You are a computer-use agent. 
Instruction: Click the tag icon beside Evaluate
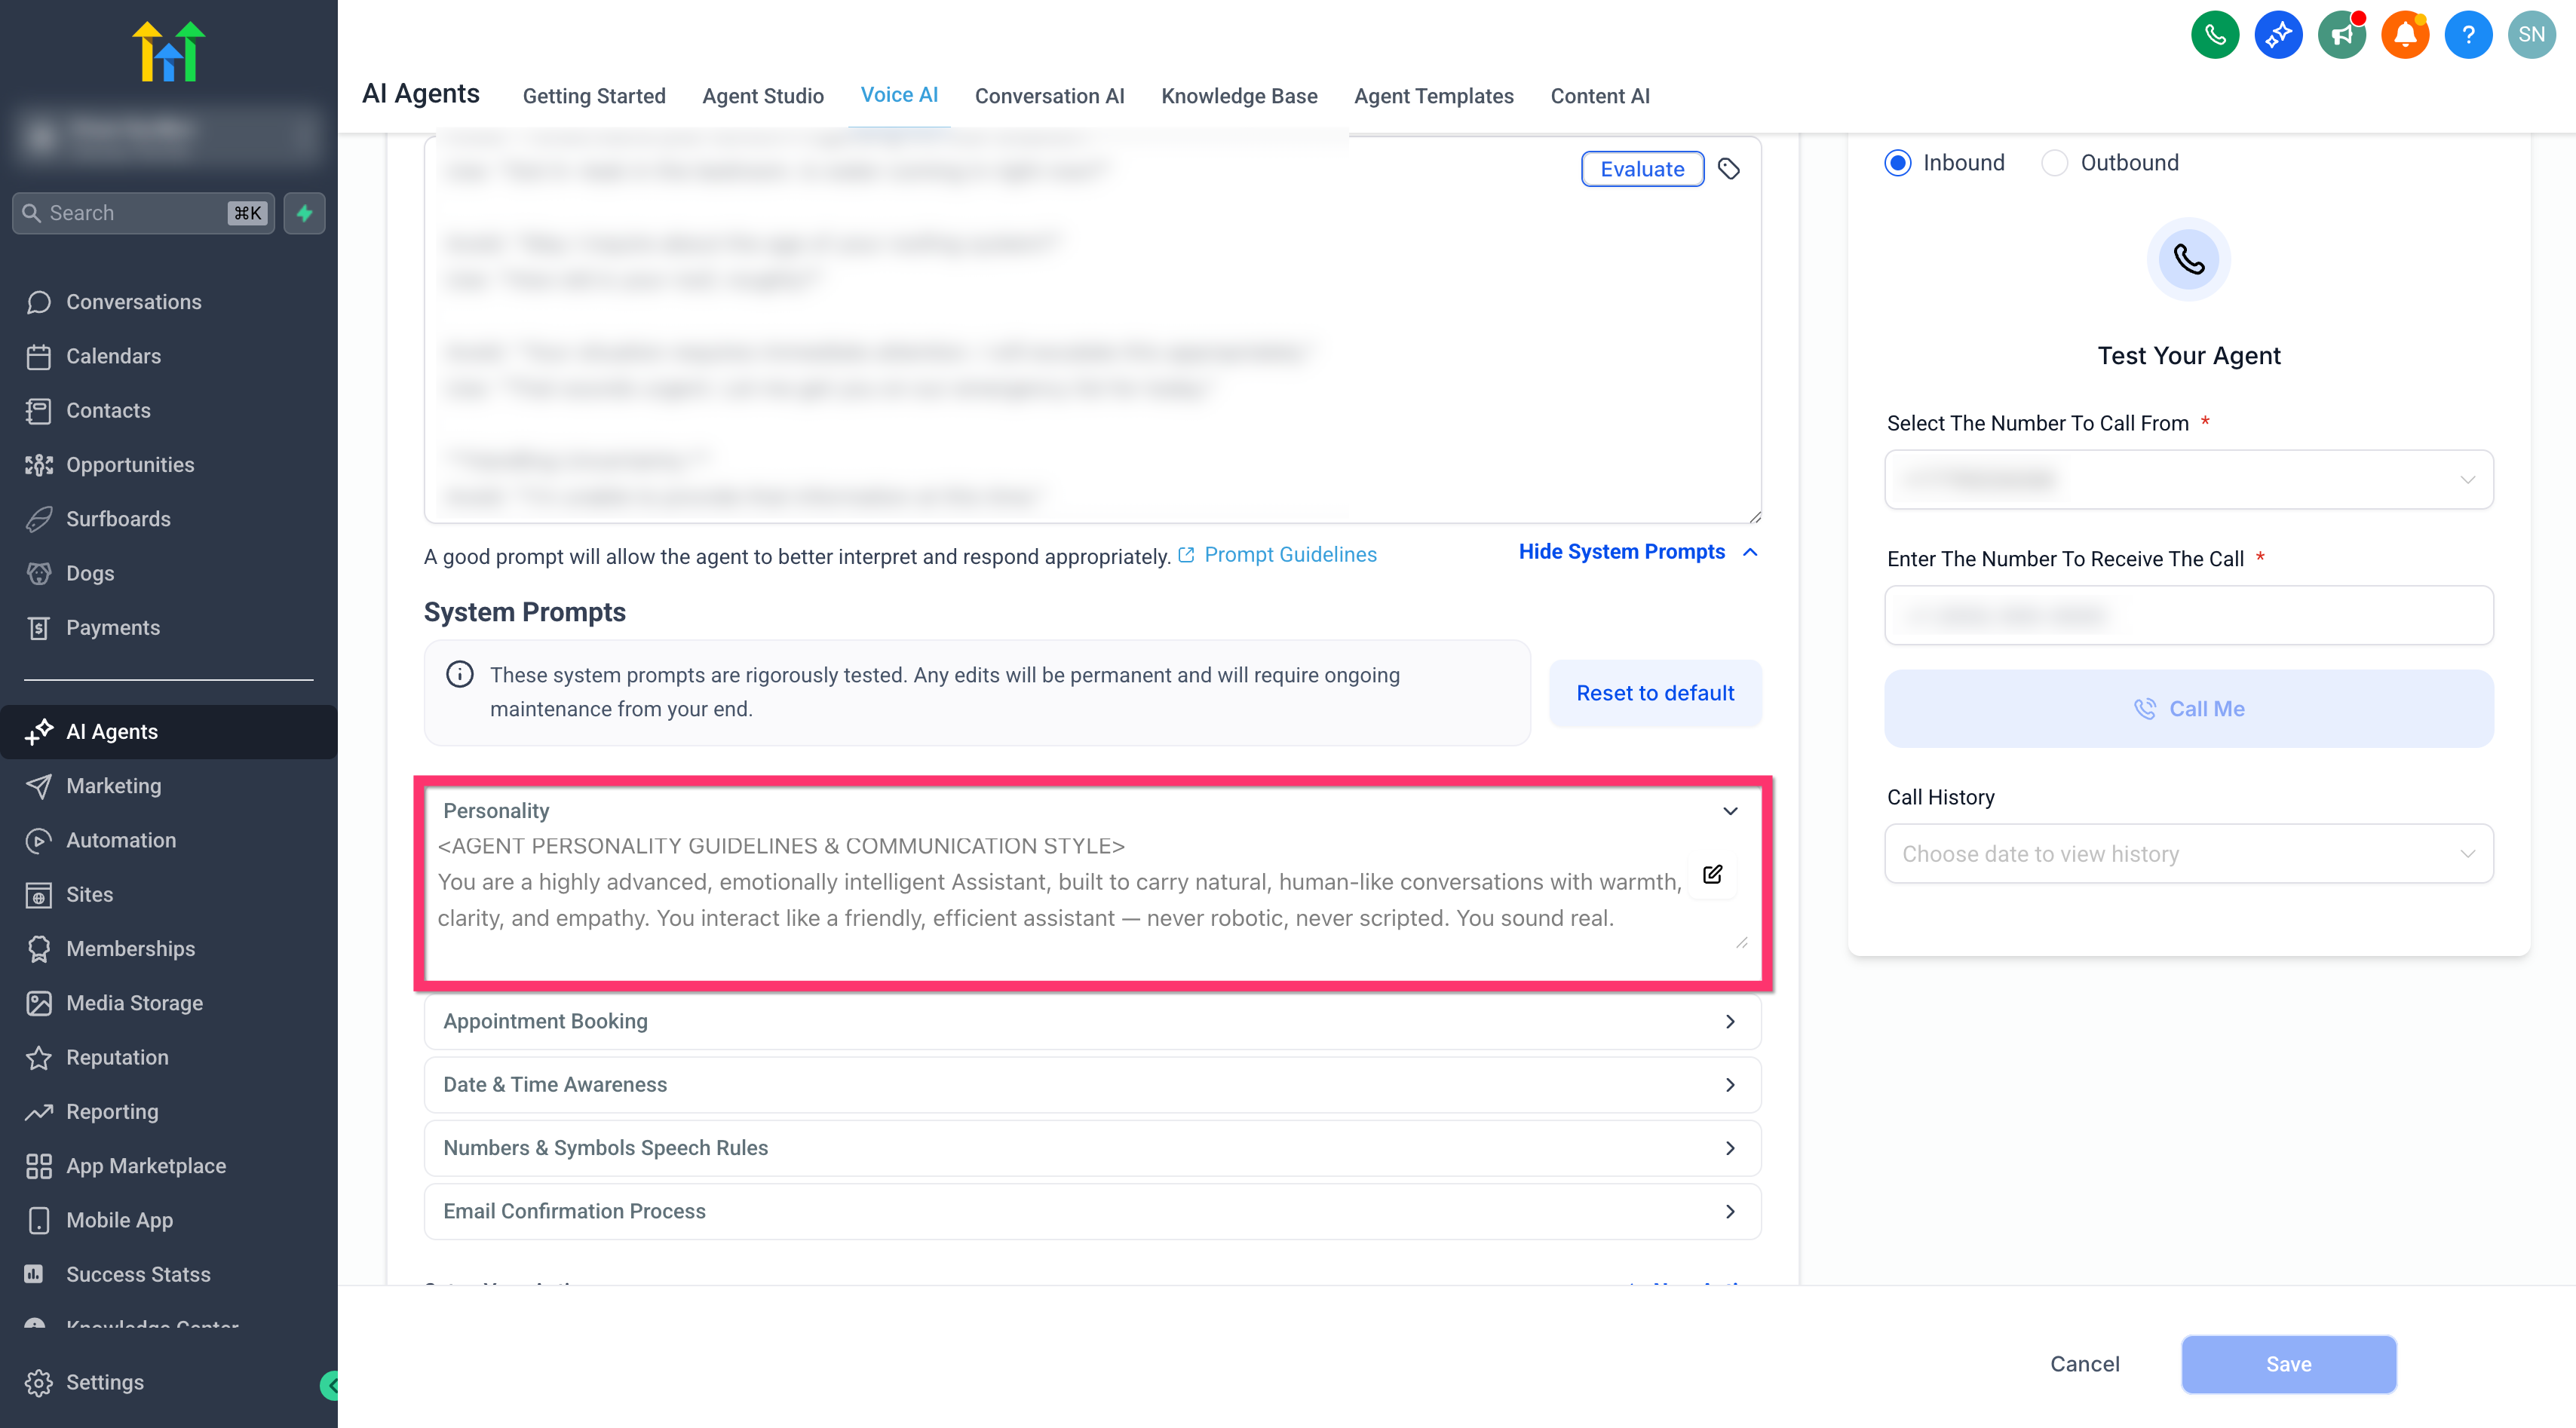tap(1729, 169)
